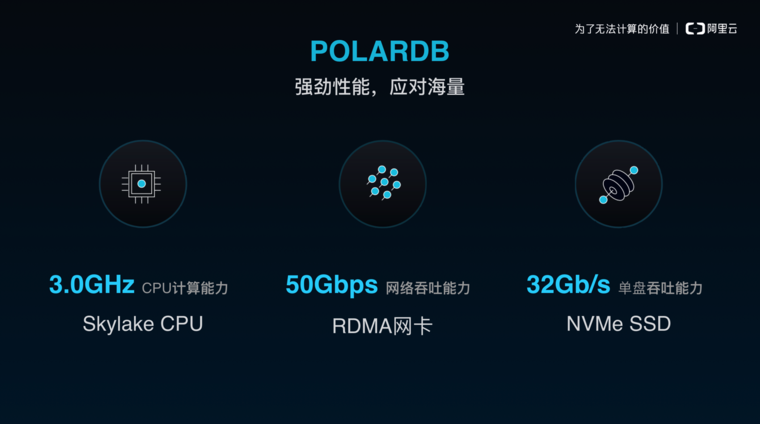Screen dimensions: 760x424
Task: Select the NVMe SSD text
Action: [x=618, y=324]
